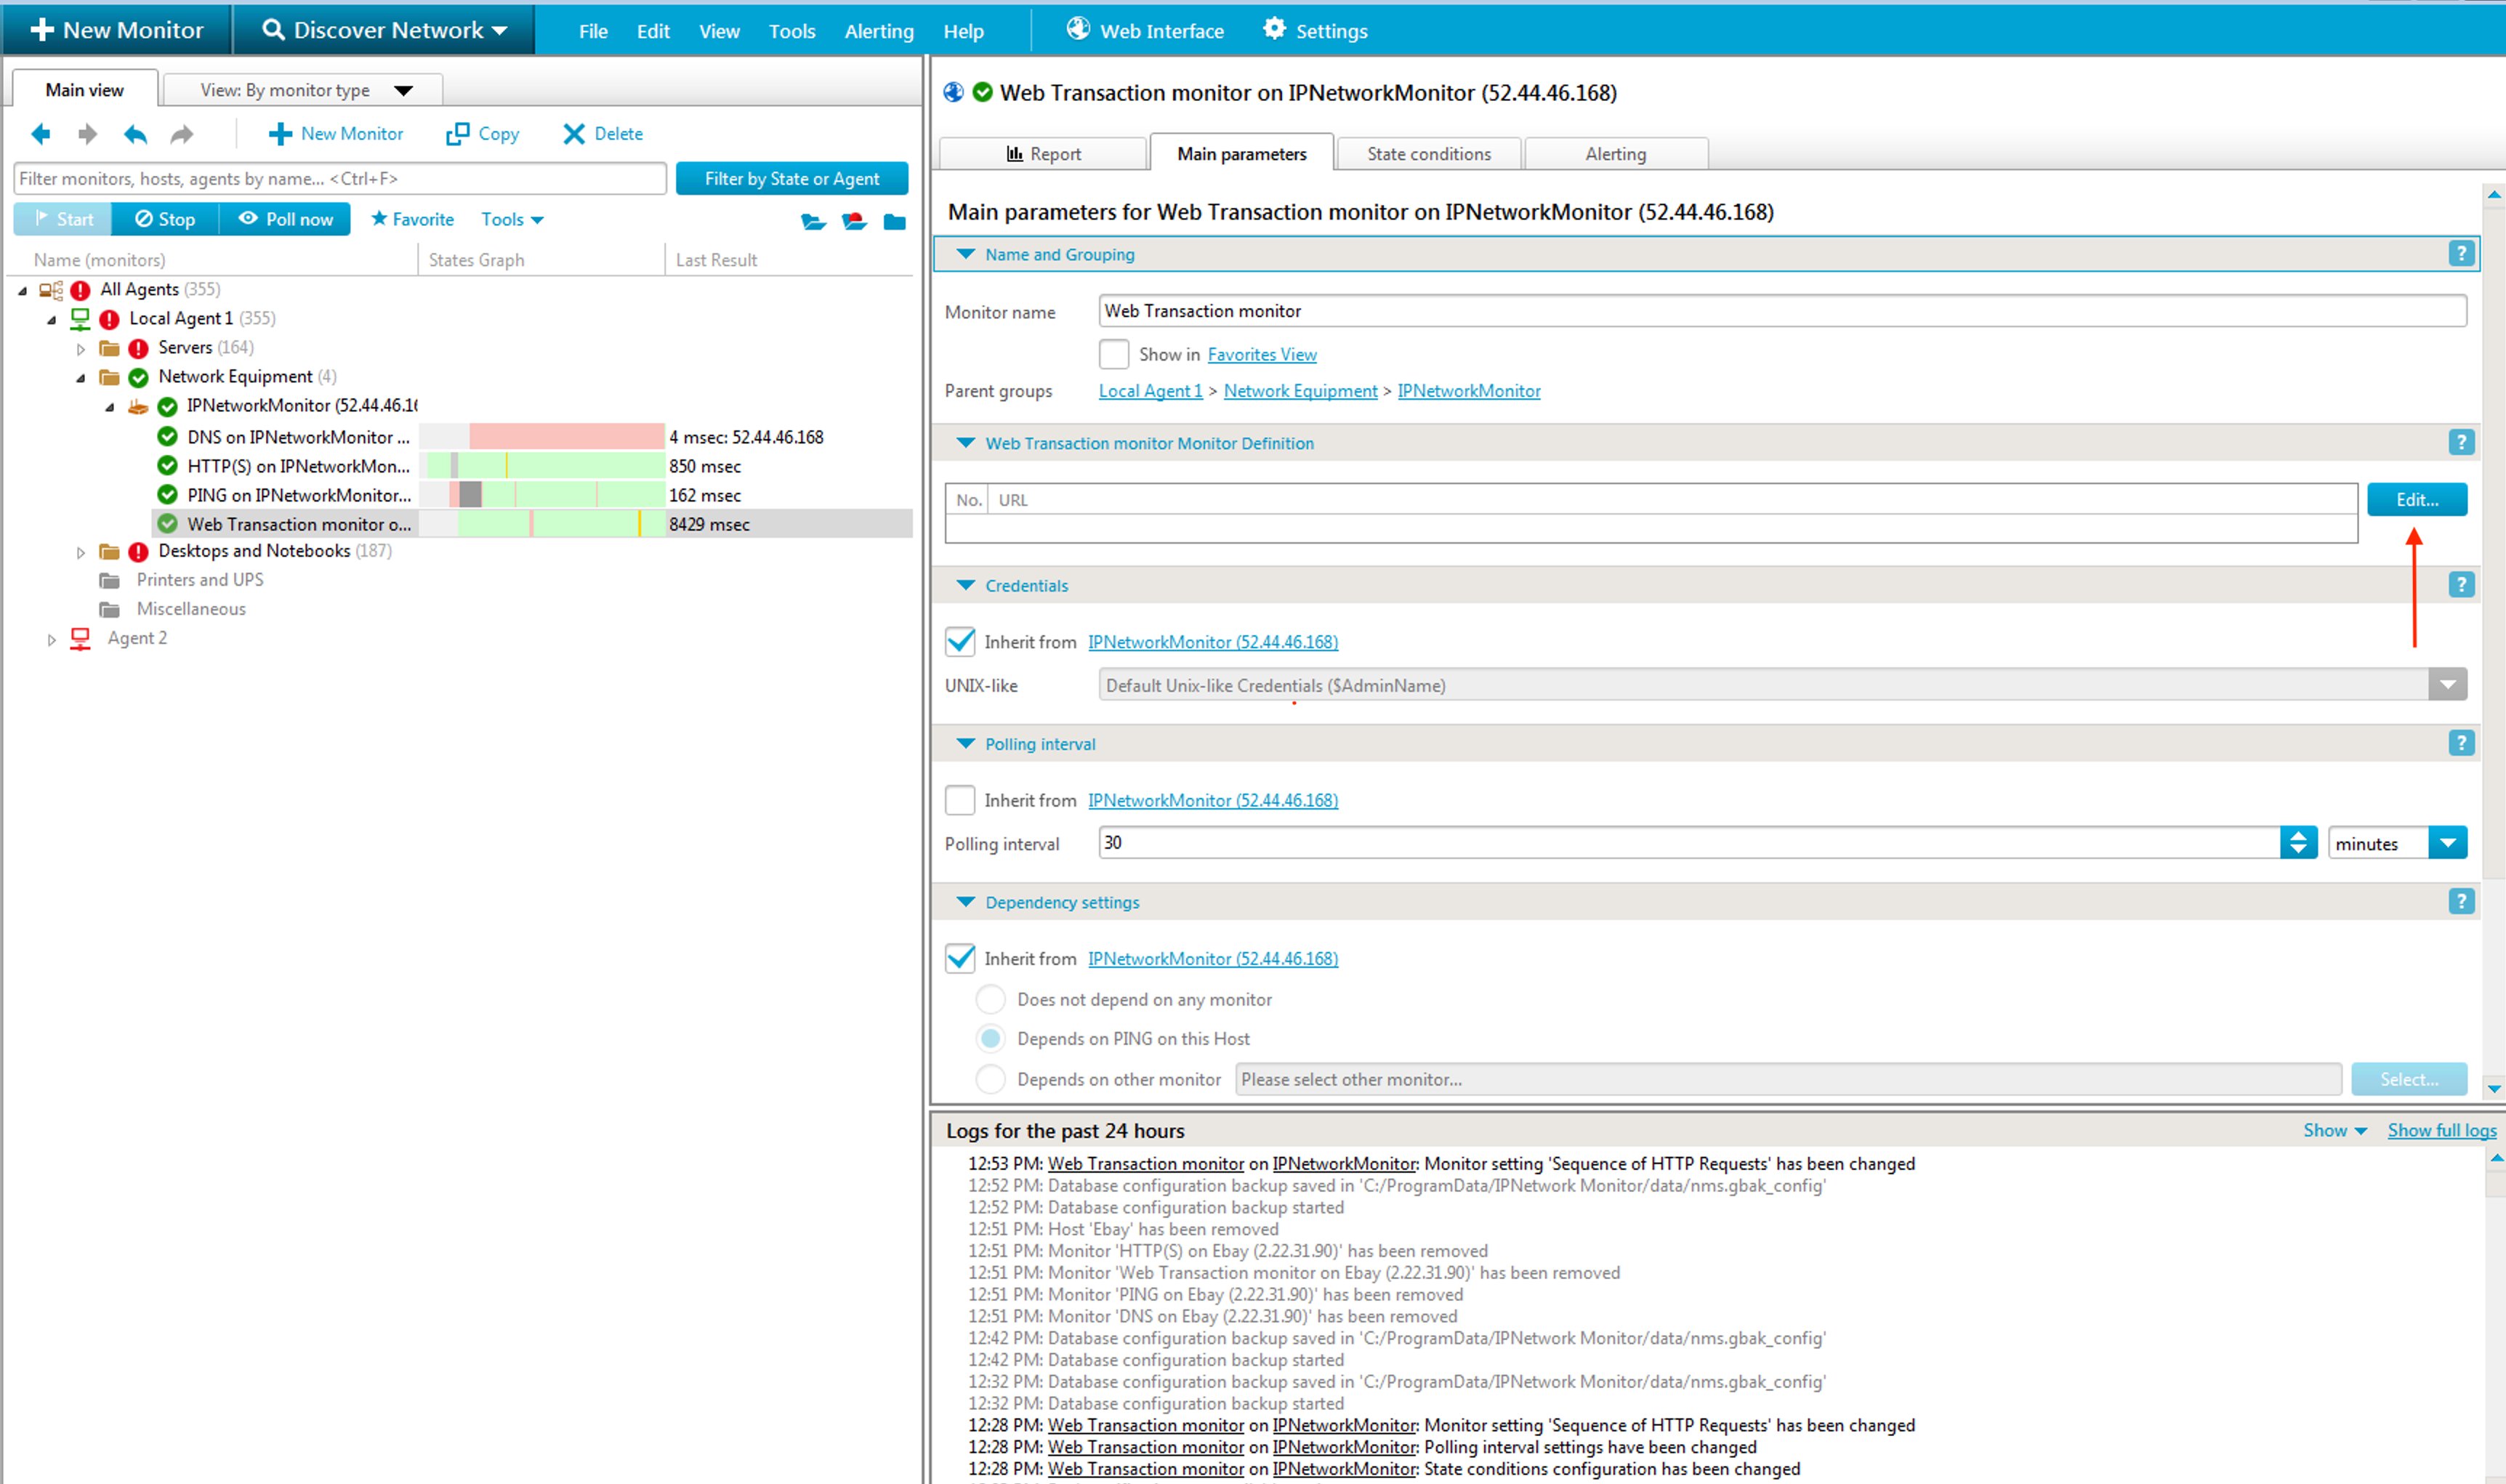Click the expand-all folders icon

pyautogui.click(x=813, y=221)
